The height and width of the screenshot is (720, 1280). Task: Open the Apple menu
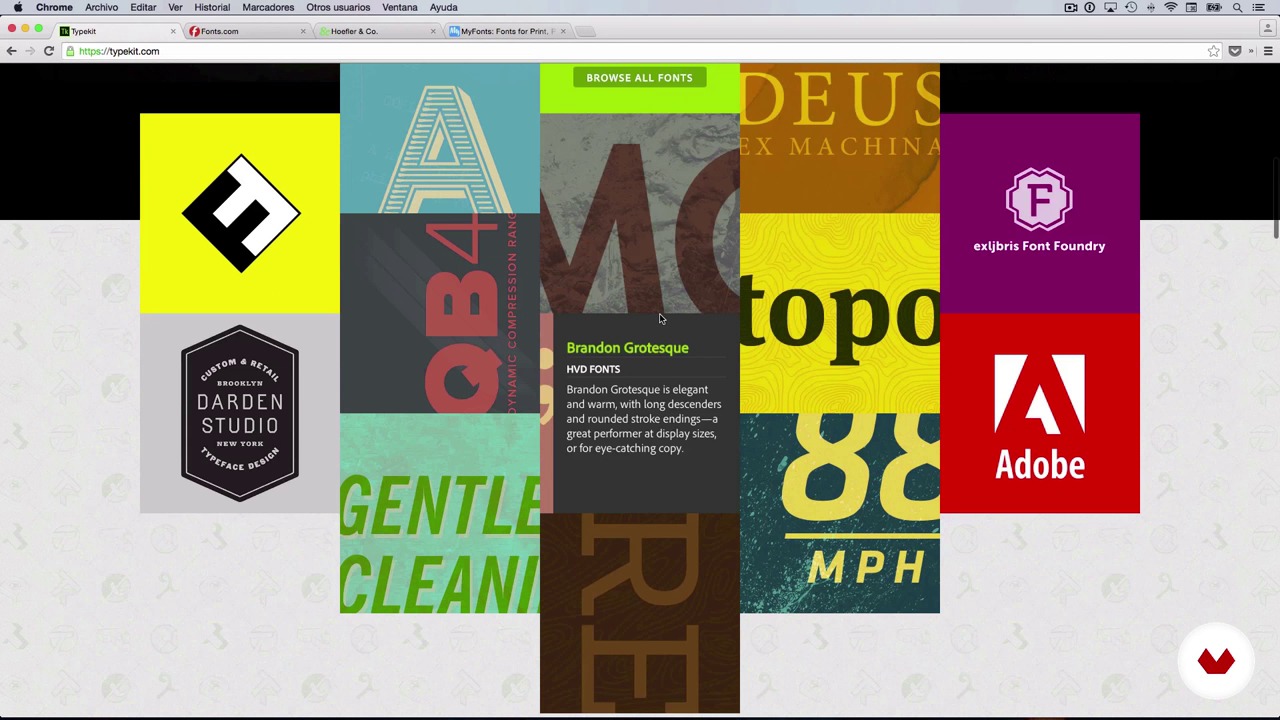pyautogui.click(x=18, y=7)
